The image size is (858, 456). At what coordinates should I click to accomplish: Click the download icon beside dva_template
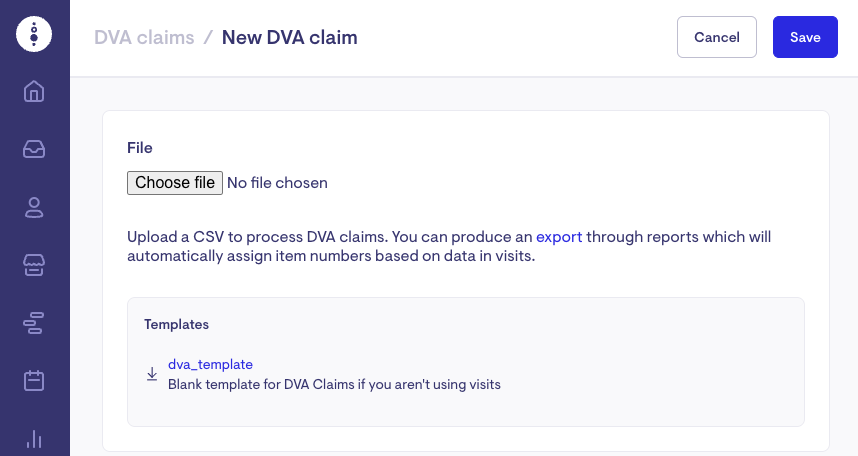tap(152, 374)
